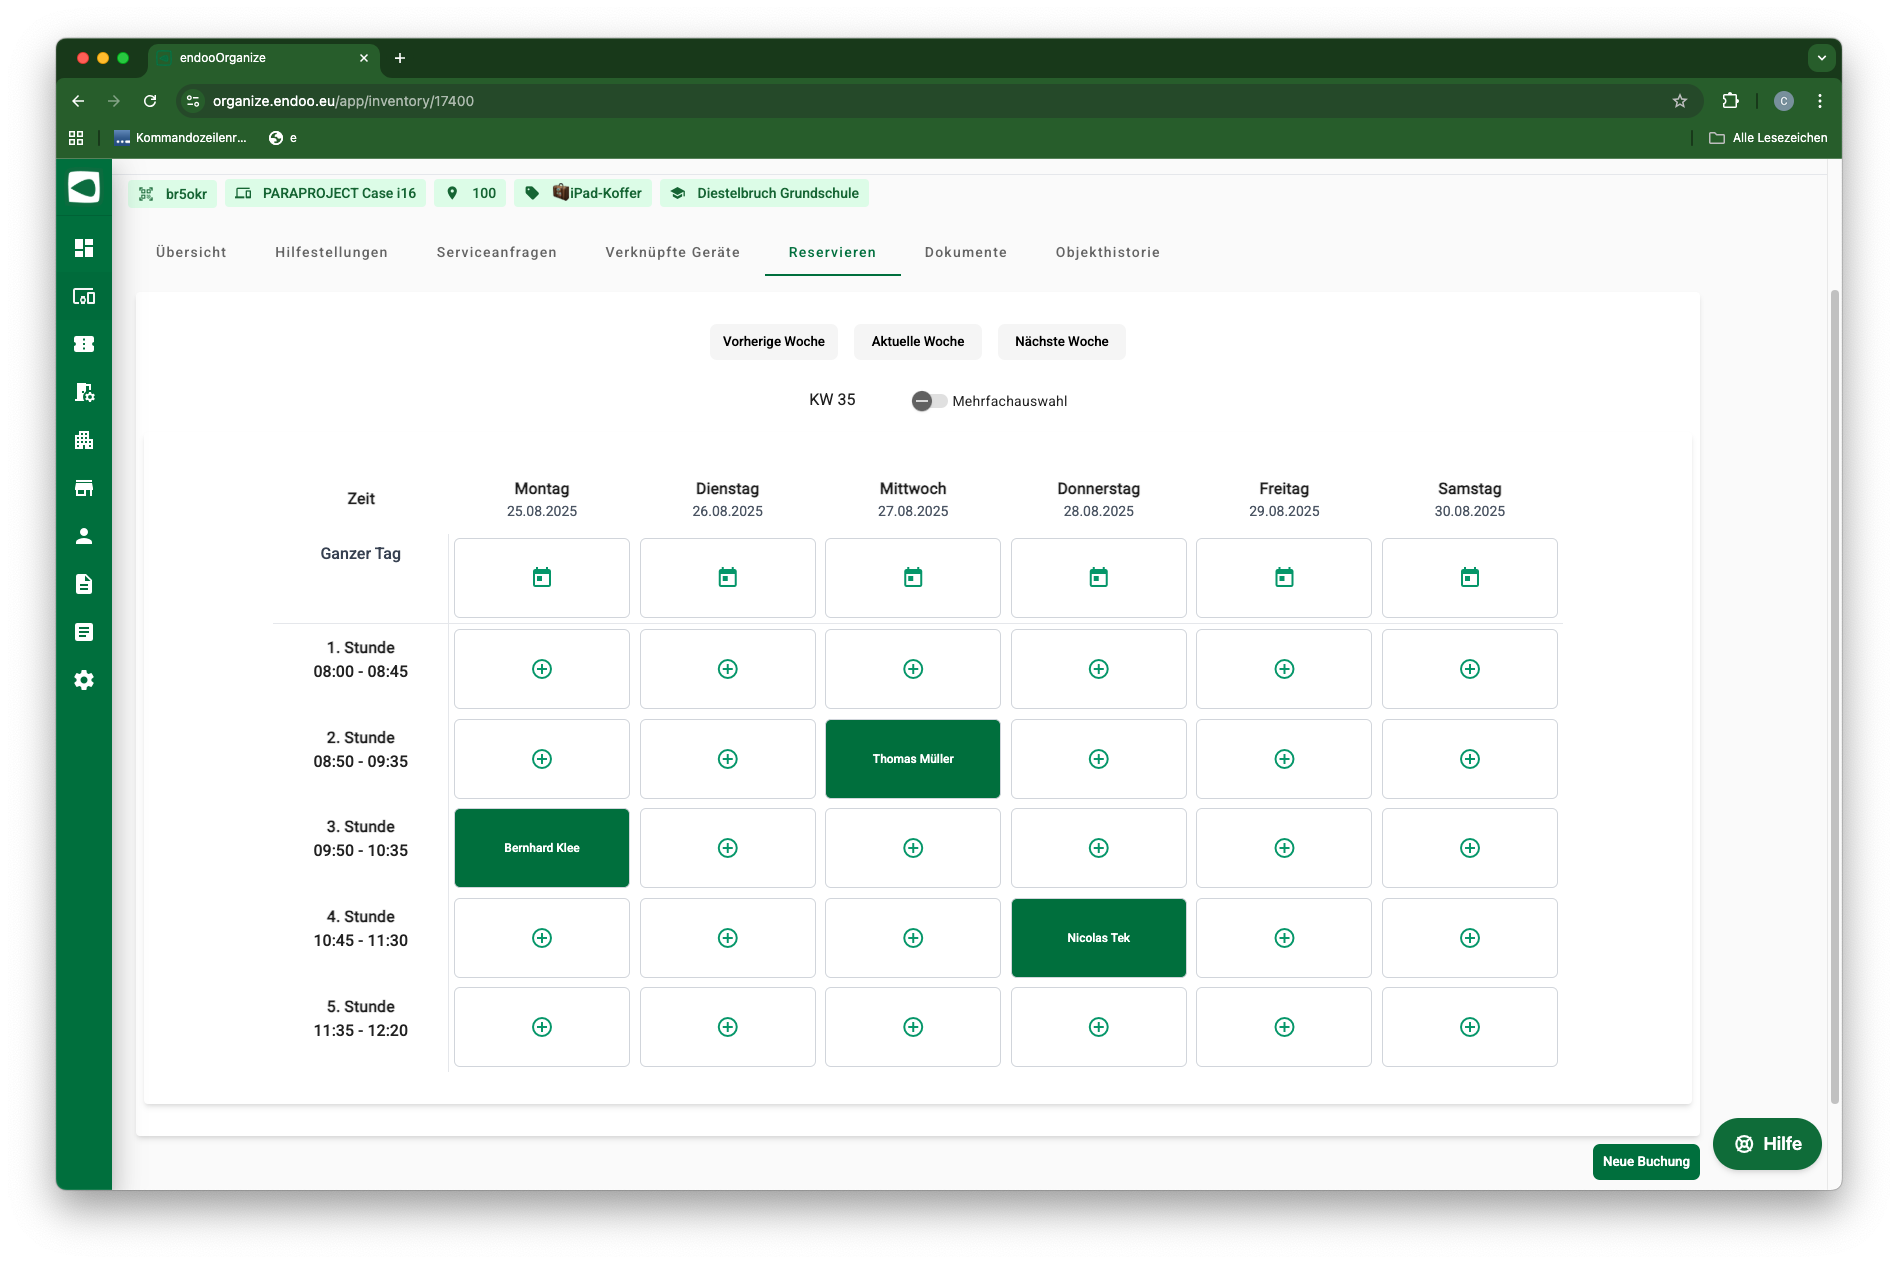Book whole day on Donnerstag calendar icon
The height and width of the screenshot is (1264, 1898).
pyautogui.click(x=1098, y=577)
